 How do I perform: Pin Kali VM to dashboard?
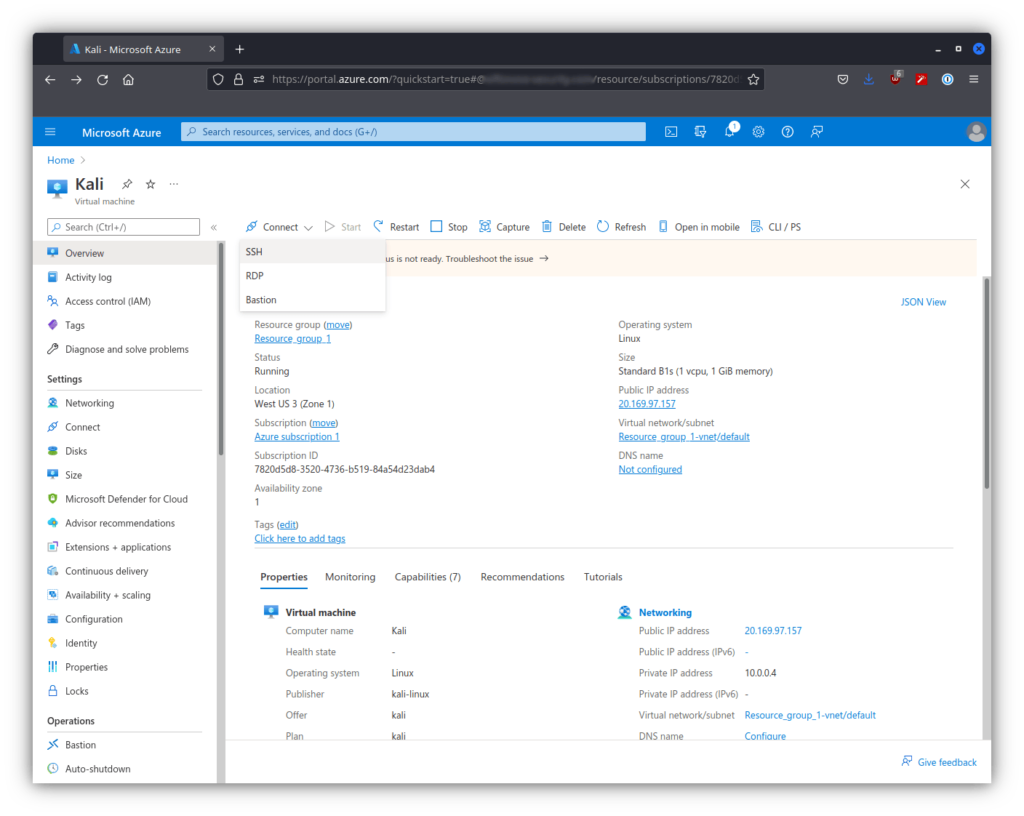(127, 185)
